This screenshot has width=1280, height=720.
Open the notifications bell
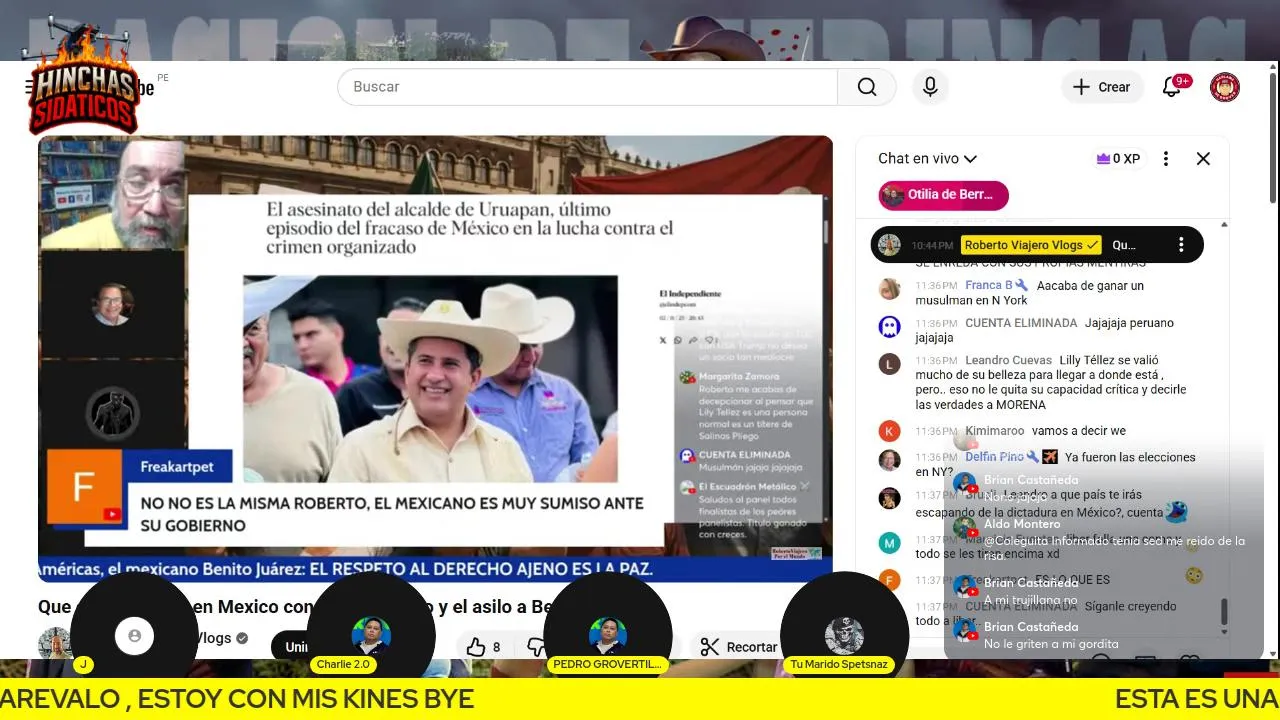pos(1172,87)
